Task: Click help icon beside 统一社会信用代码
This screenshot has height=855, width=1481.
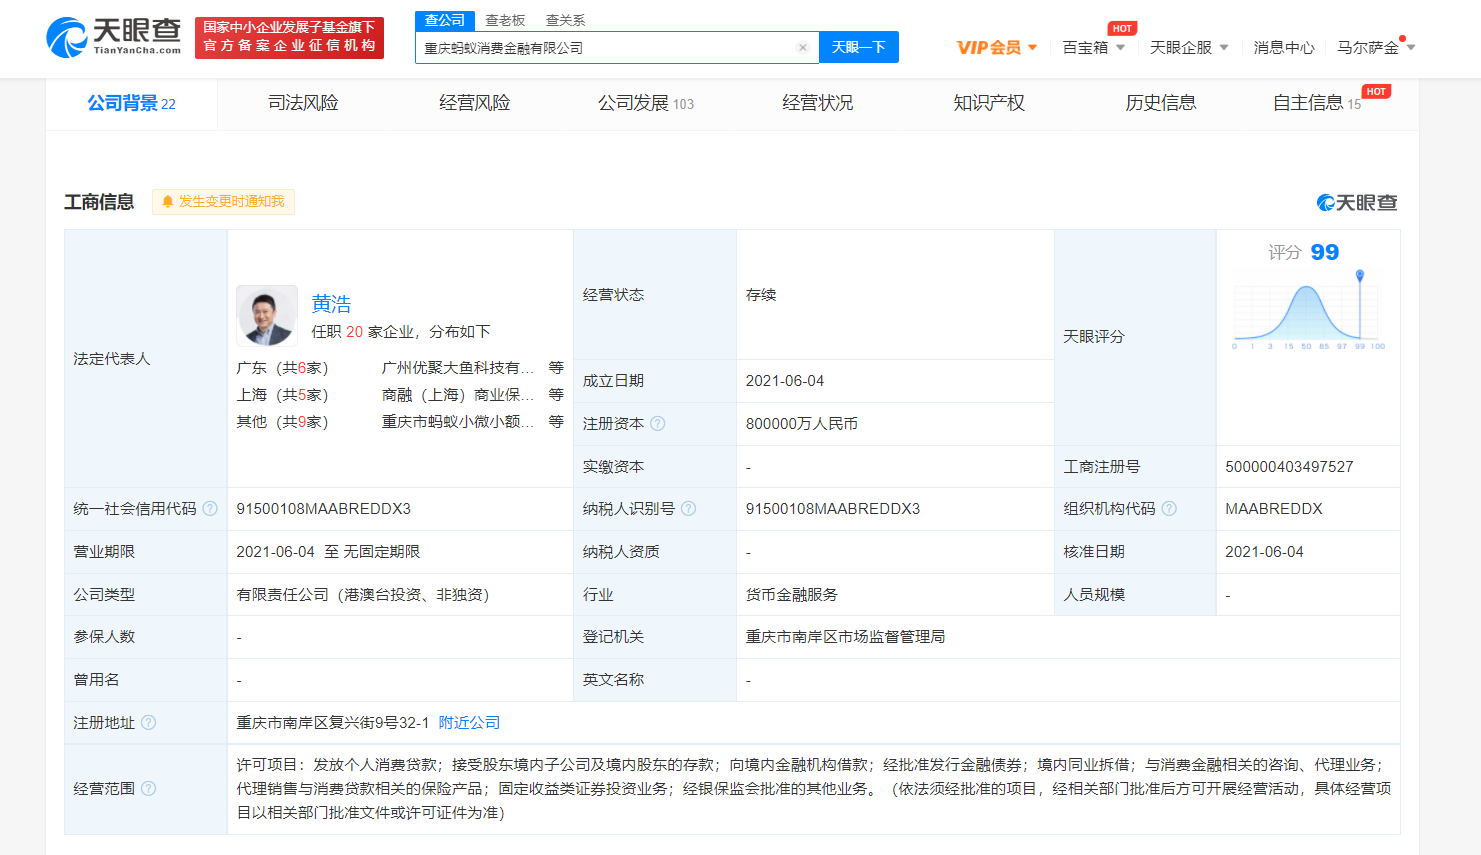Action: point(210,509)
